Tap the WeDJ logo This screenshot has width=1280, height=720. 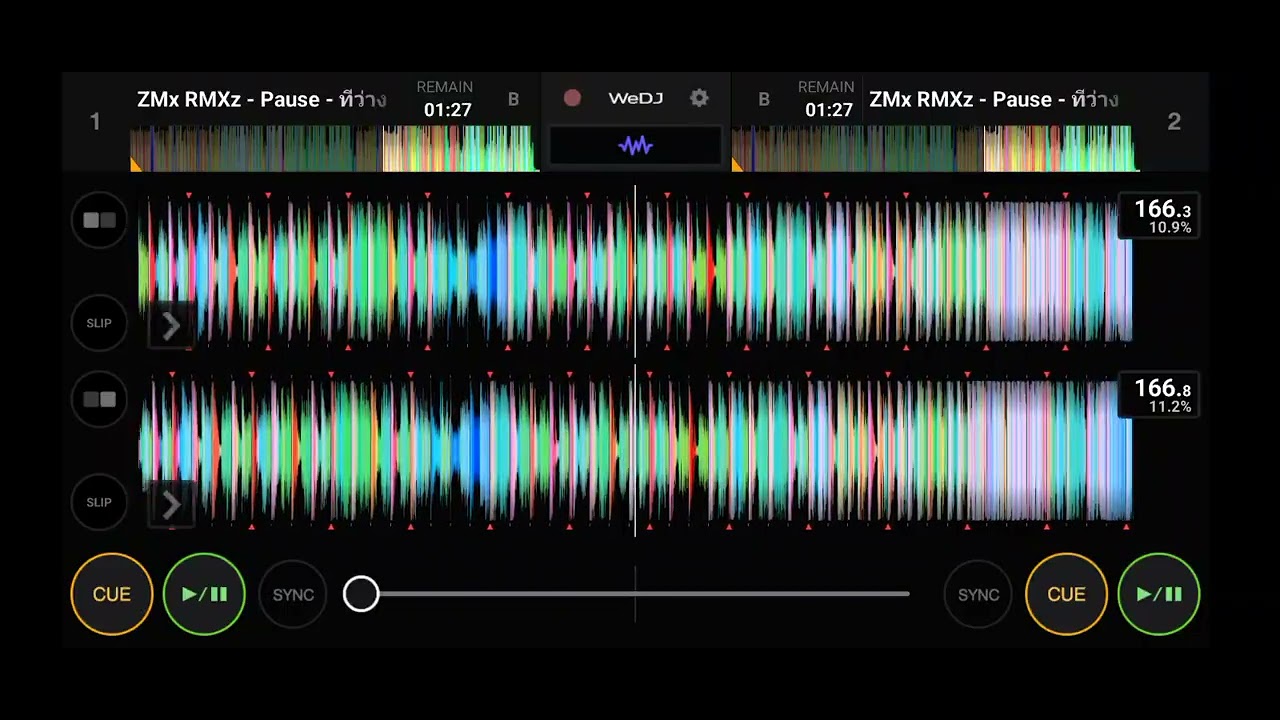[x=635, y=98]
